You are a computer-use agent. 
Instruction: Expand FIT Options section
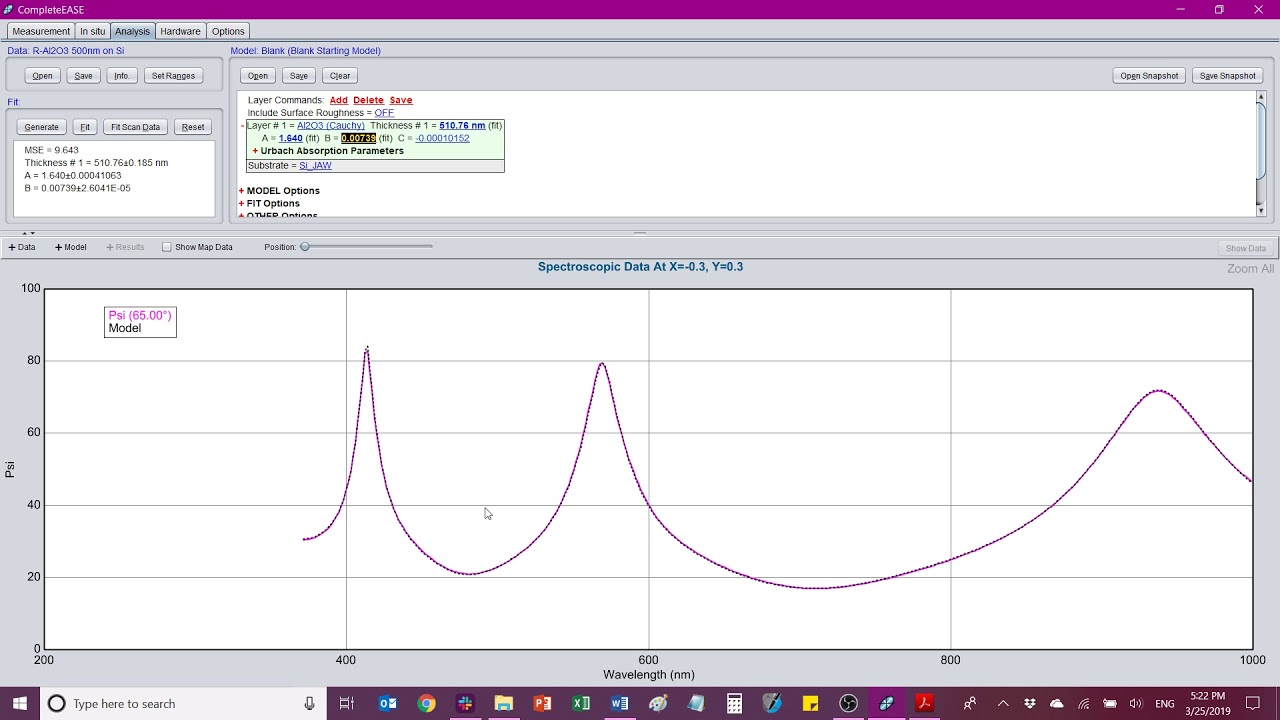pos(242,204)
